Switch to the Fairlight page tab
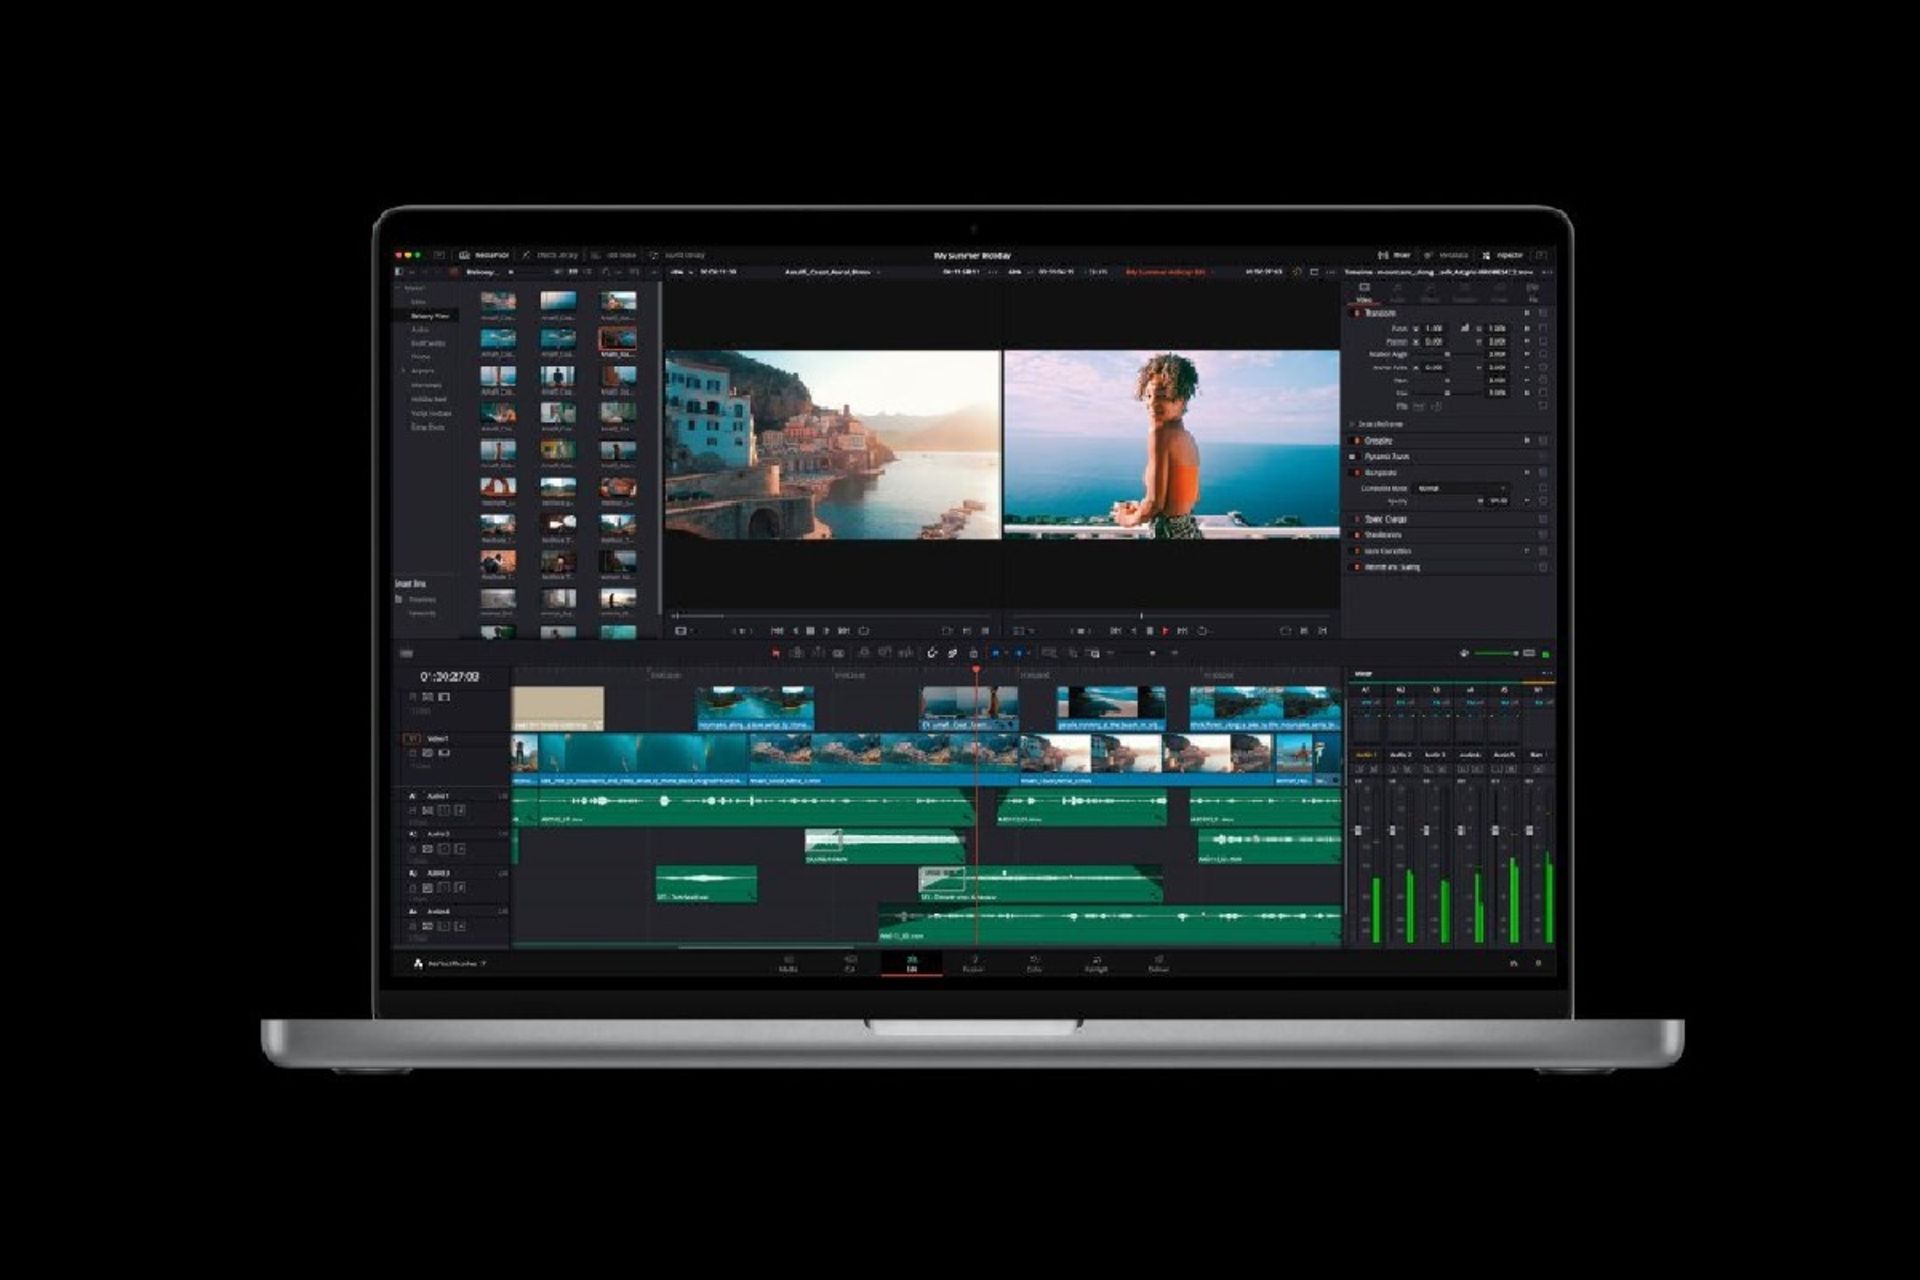1920x1280 pixels. (x=1096, y=963)
